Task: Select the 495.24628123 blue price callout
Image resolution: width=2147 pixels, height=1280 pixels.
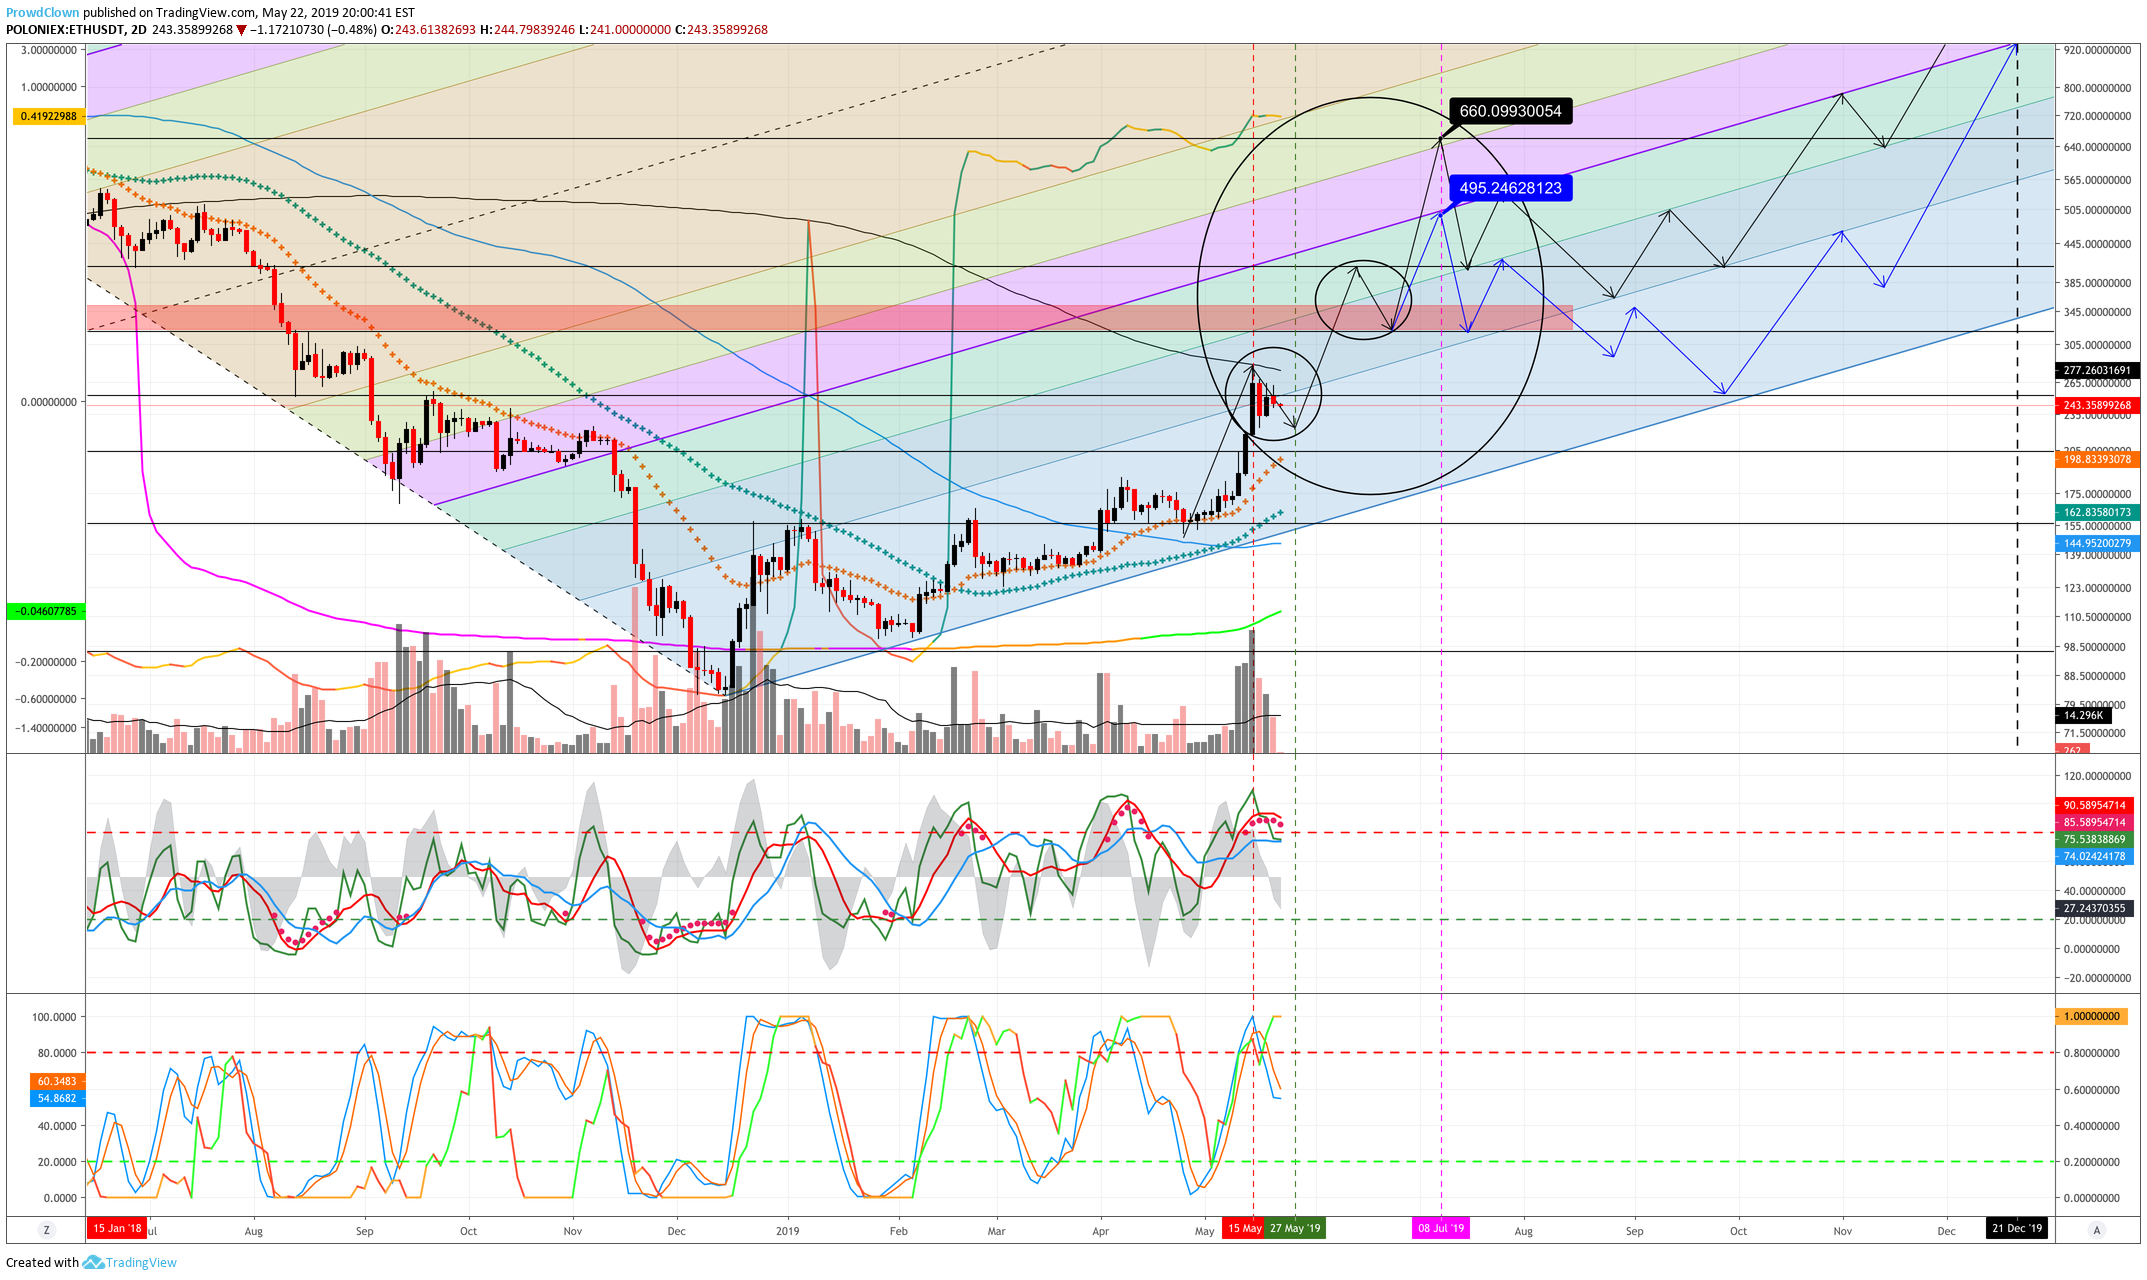Action: 1510,188
